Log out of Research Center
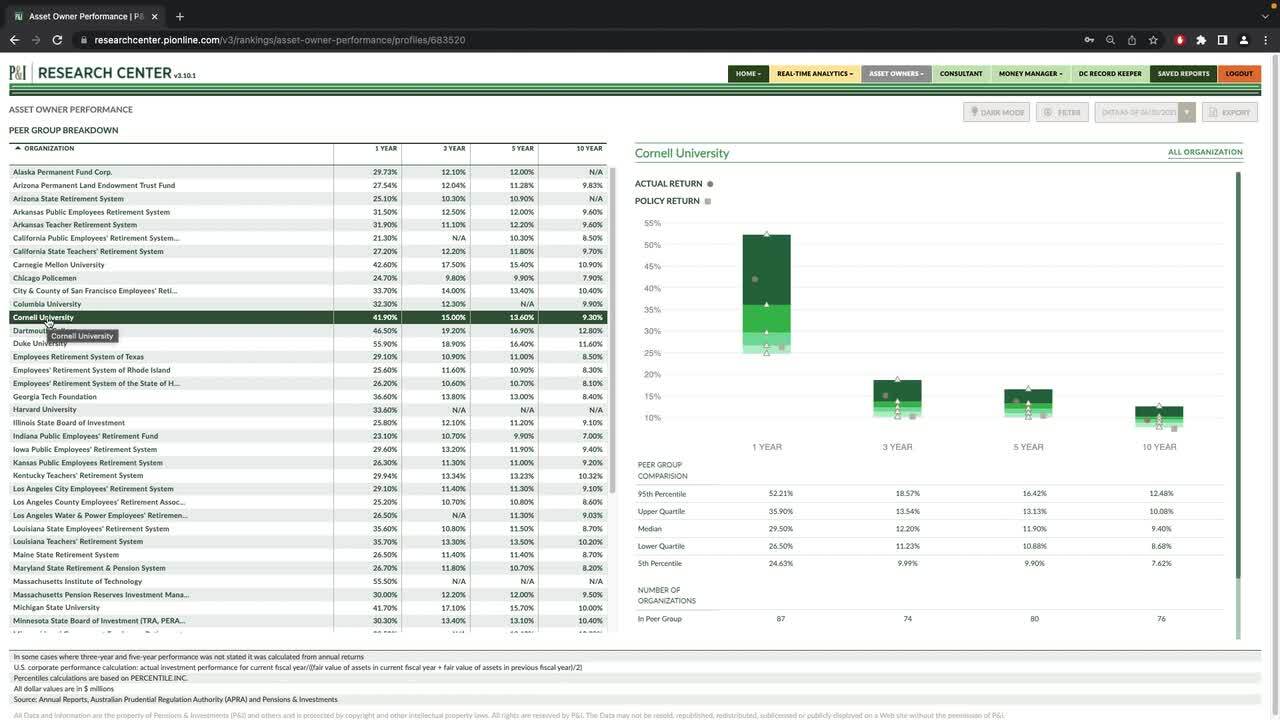Viewport: 1280px width, 720px height. point(1239,73)
